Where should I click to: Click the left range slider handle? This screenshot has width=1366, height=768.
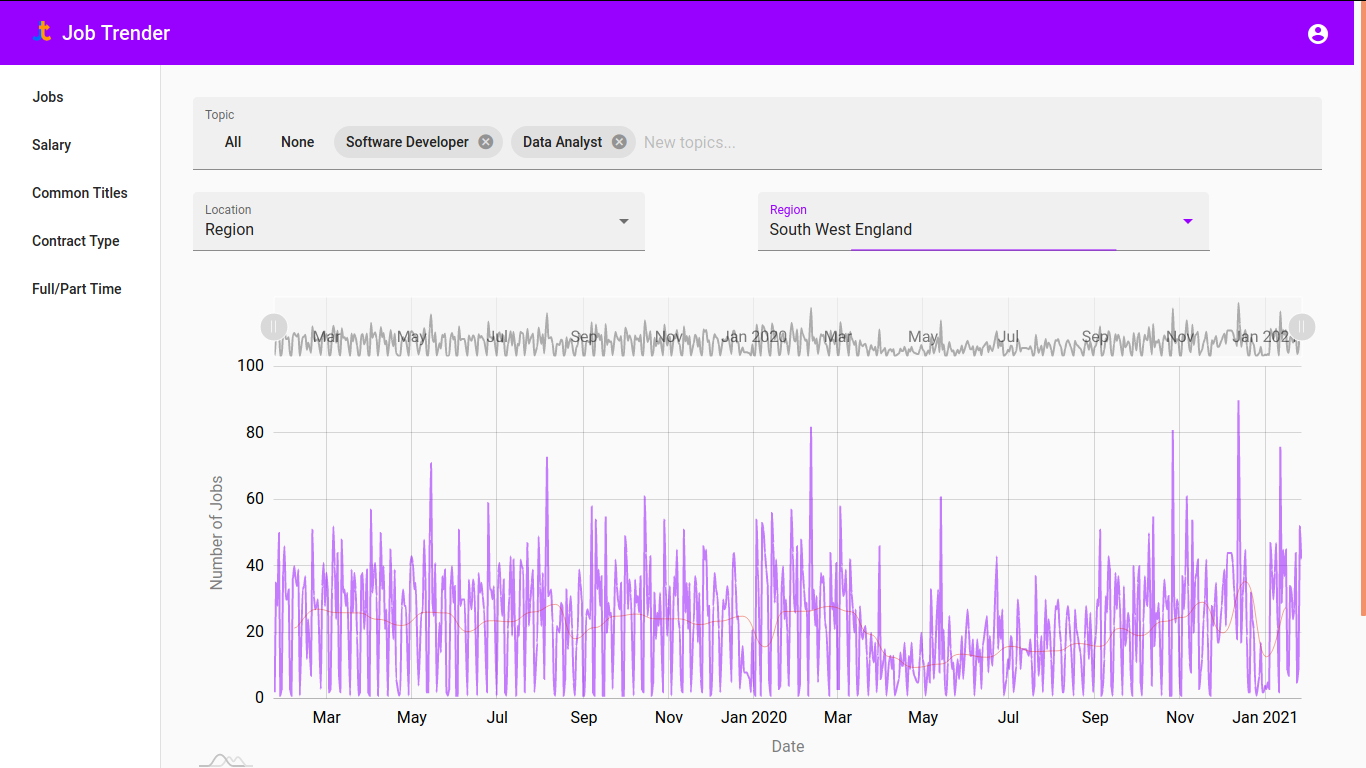tap(274, 327)
